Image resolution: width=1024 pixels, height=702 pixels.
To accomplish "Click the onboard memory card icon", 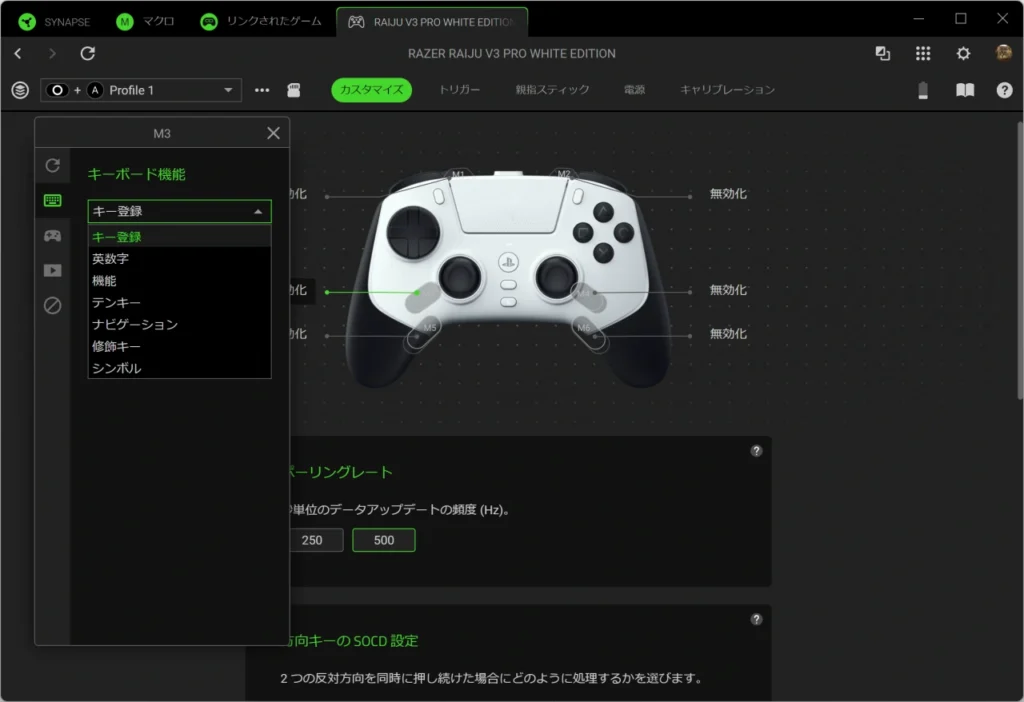I will [294, 90].
